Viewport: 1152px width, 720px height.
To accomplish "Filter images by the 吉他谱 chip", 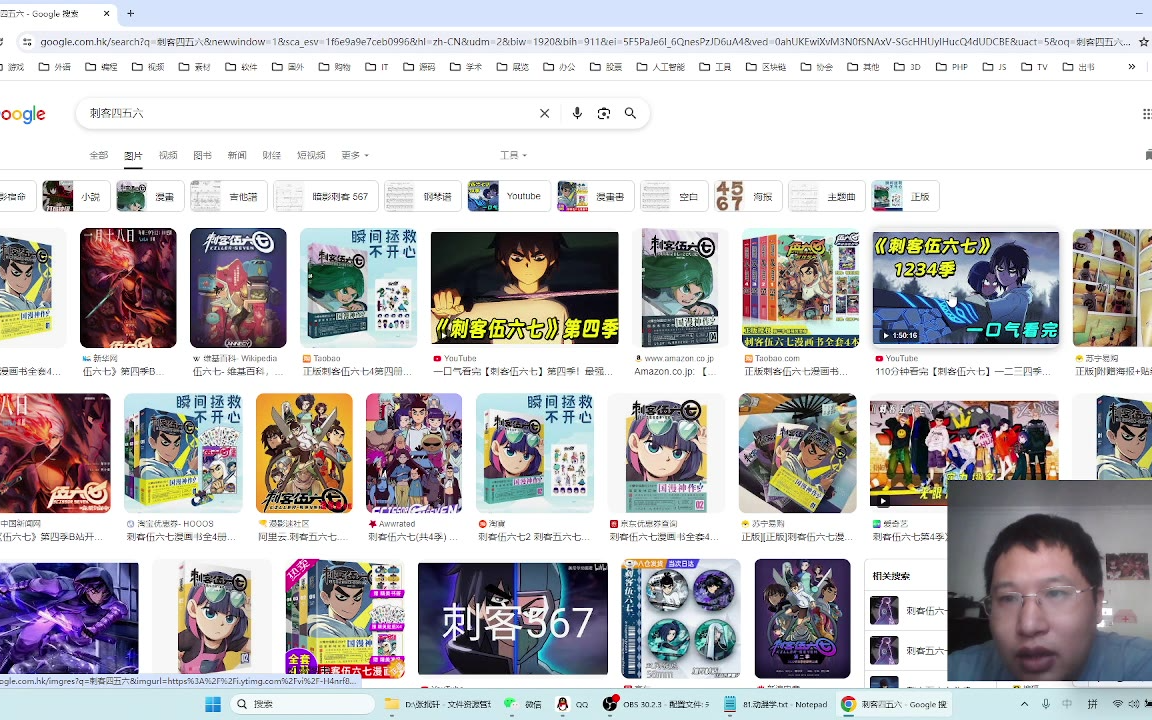I will pos(228,196).
